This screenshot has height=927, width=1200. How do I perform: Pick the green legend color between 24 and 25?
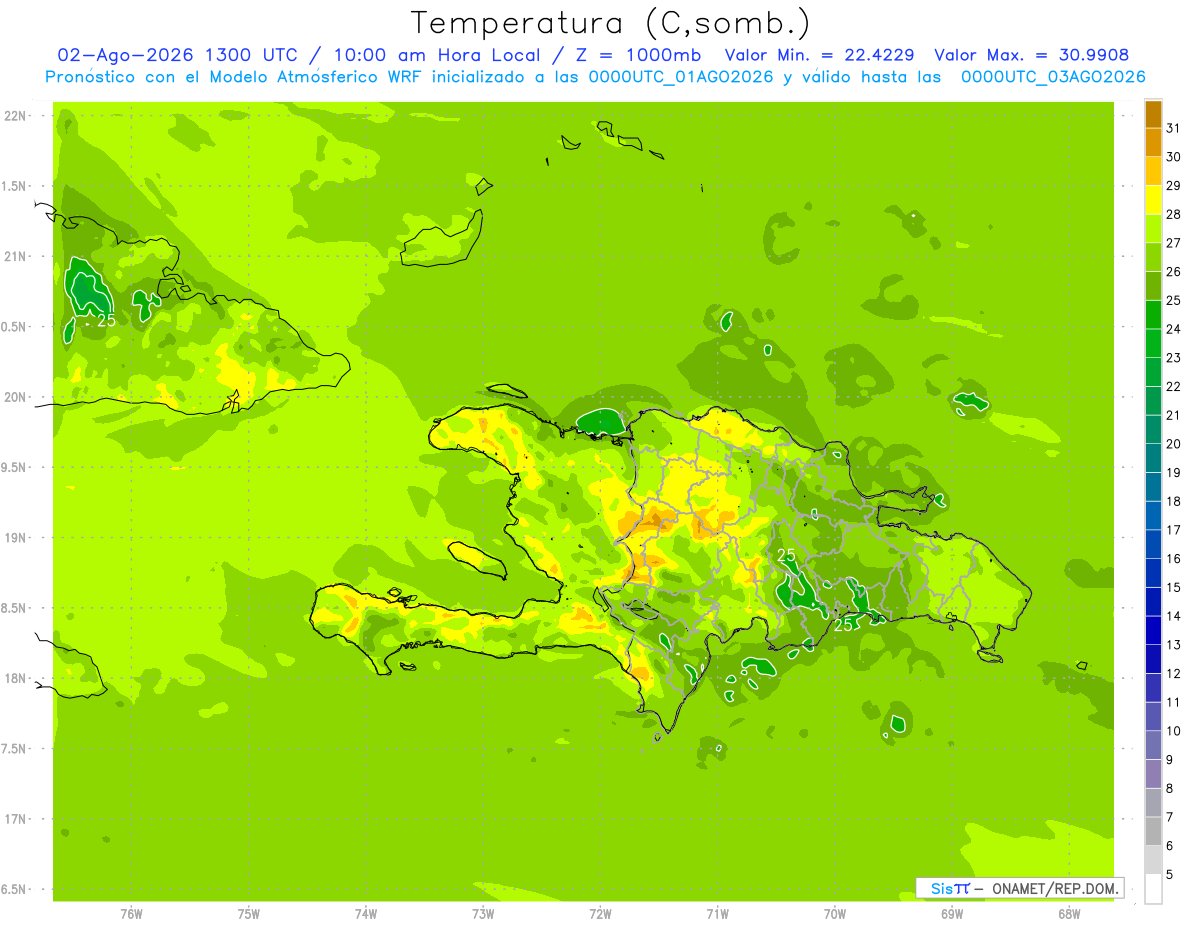1153,315
